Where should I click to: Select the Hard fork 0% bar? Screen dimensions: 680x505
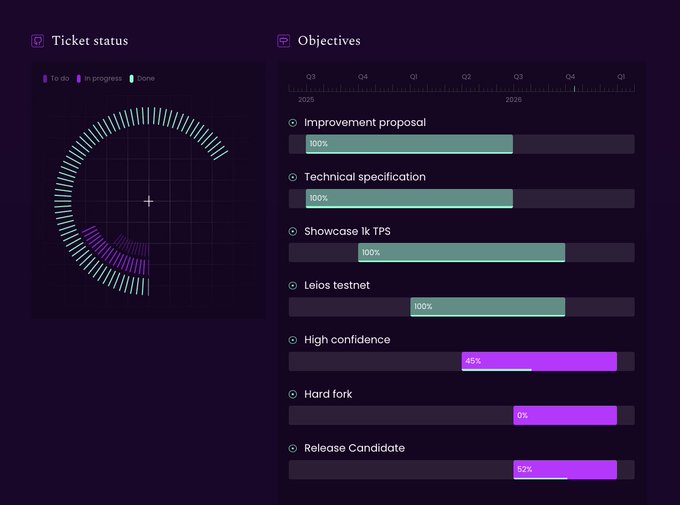565,415
